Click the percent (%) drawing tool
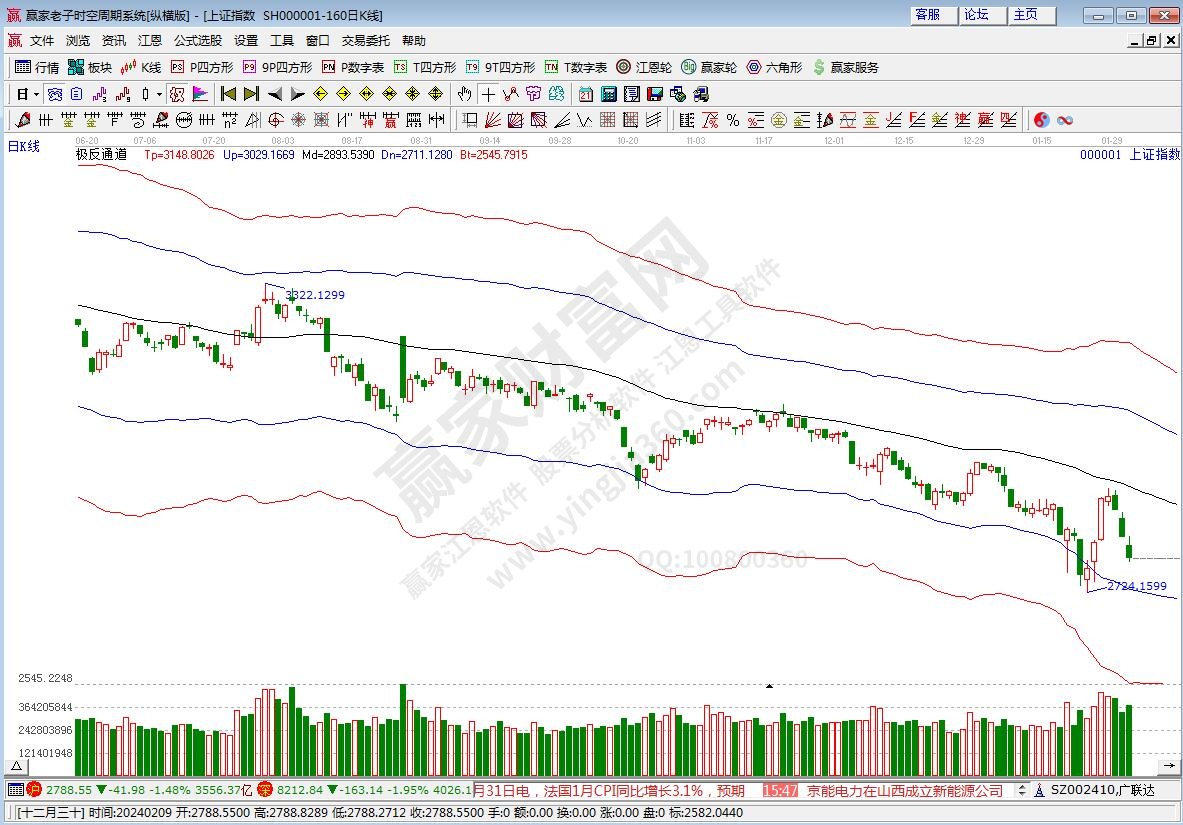1183x825 pixels. [732, 120]
